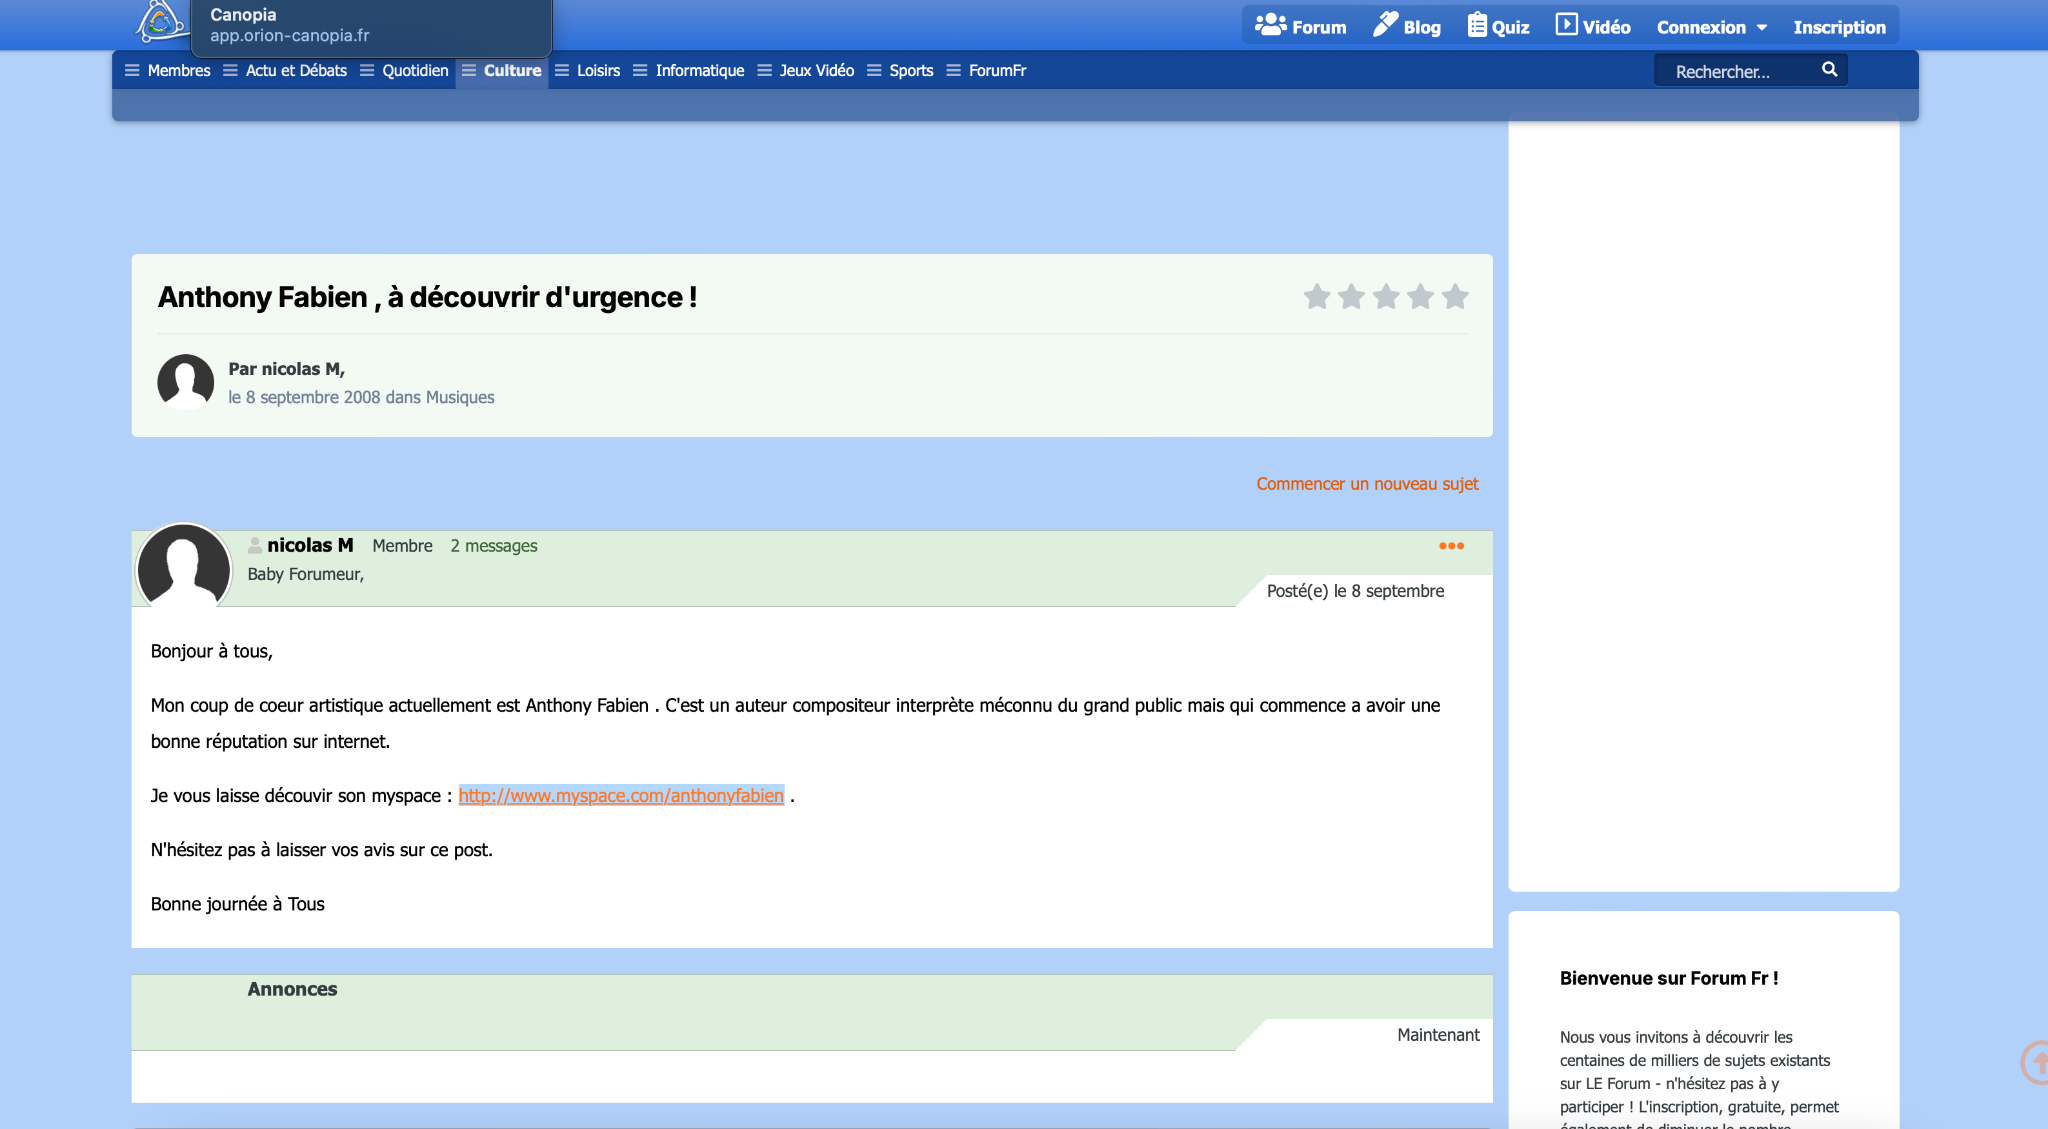Rate the topic four stars

click(1420, 296)
